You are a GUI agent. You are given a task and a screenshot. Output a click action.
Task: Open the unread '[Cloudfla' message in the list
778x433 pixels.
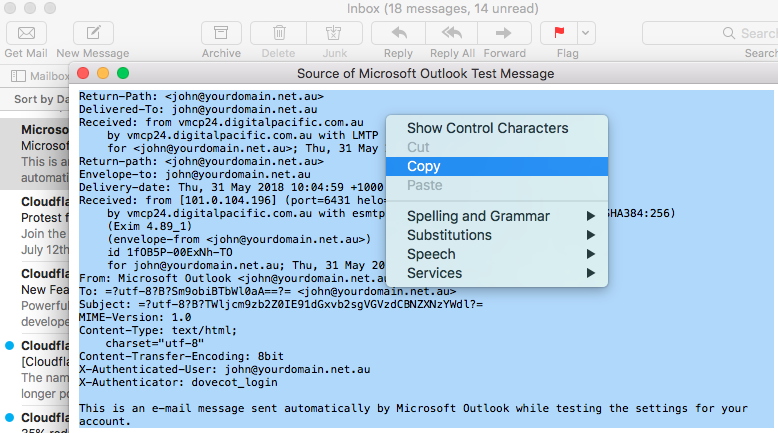point(35,369)
